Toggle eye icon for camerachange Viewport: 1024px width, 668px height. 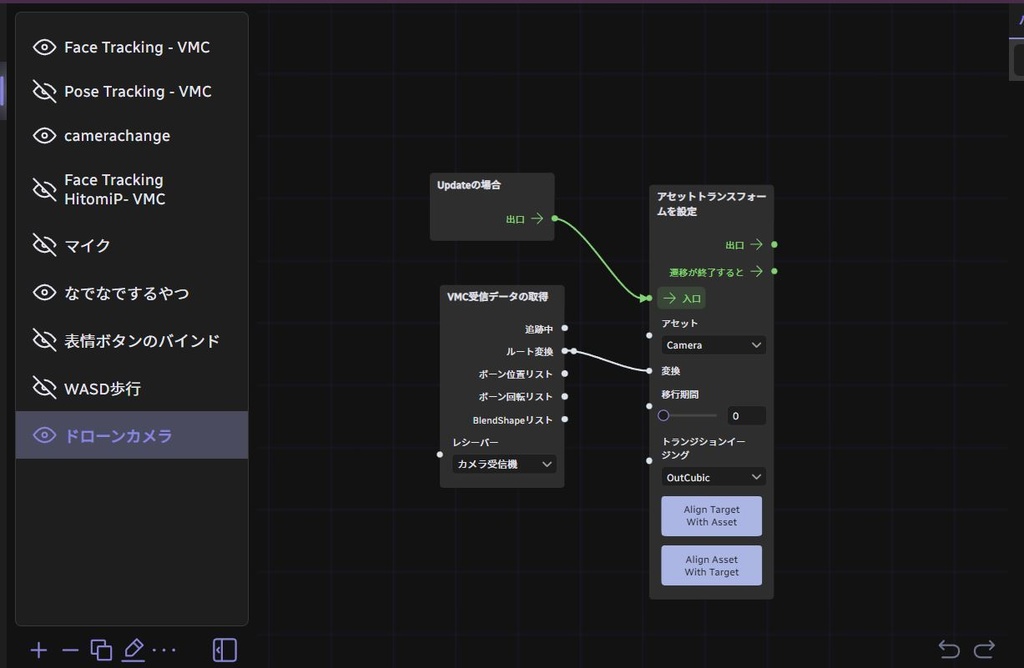pos(44,136)
